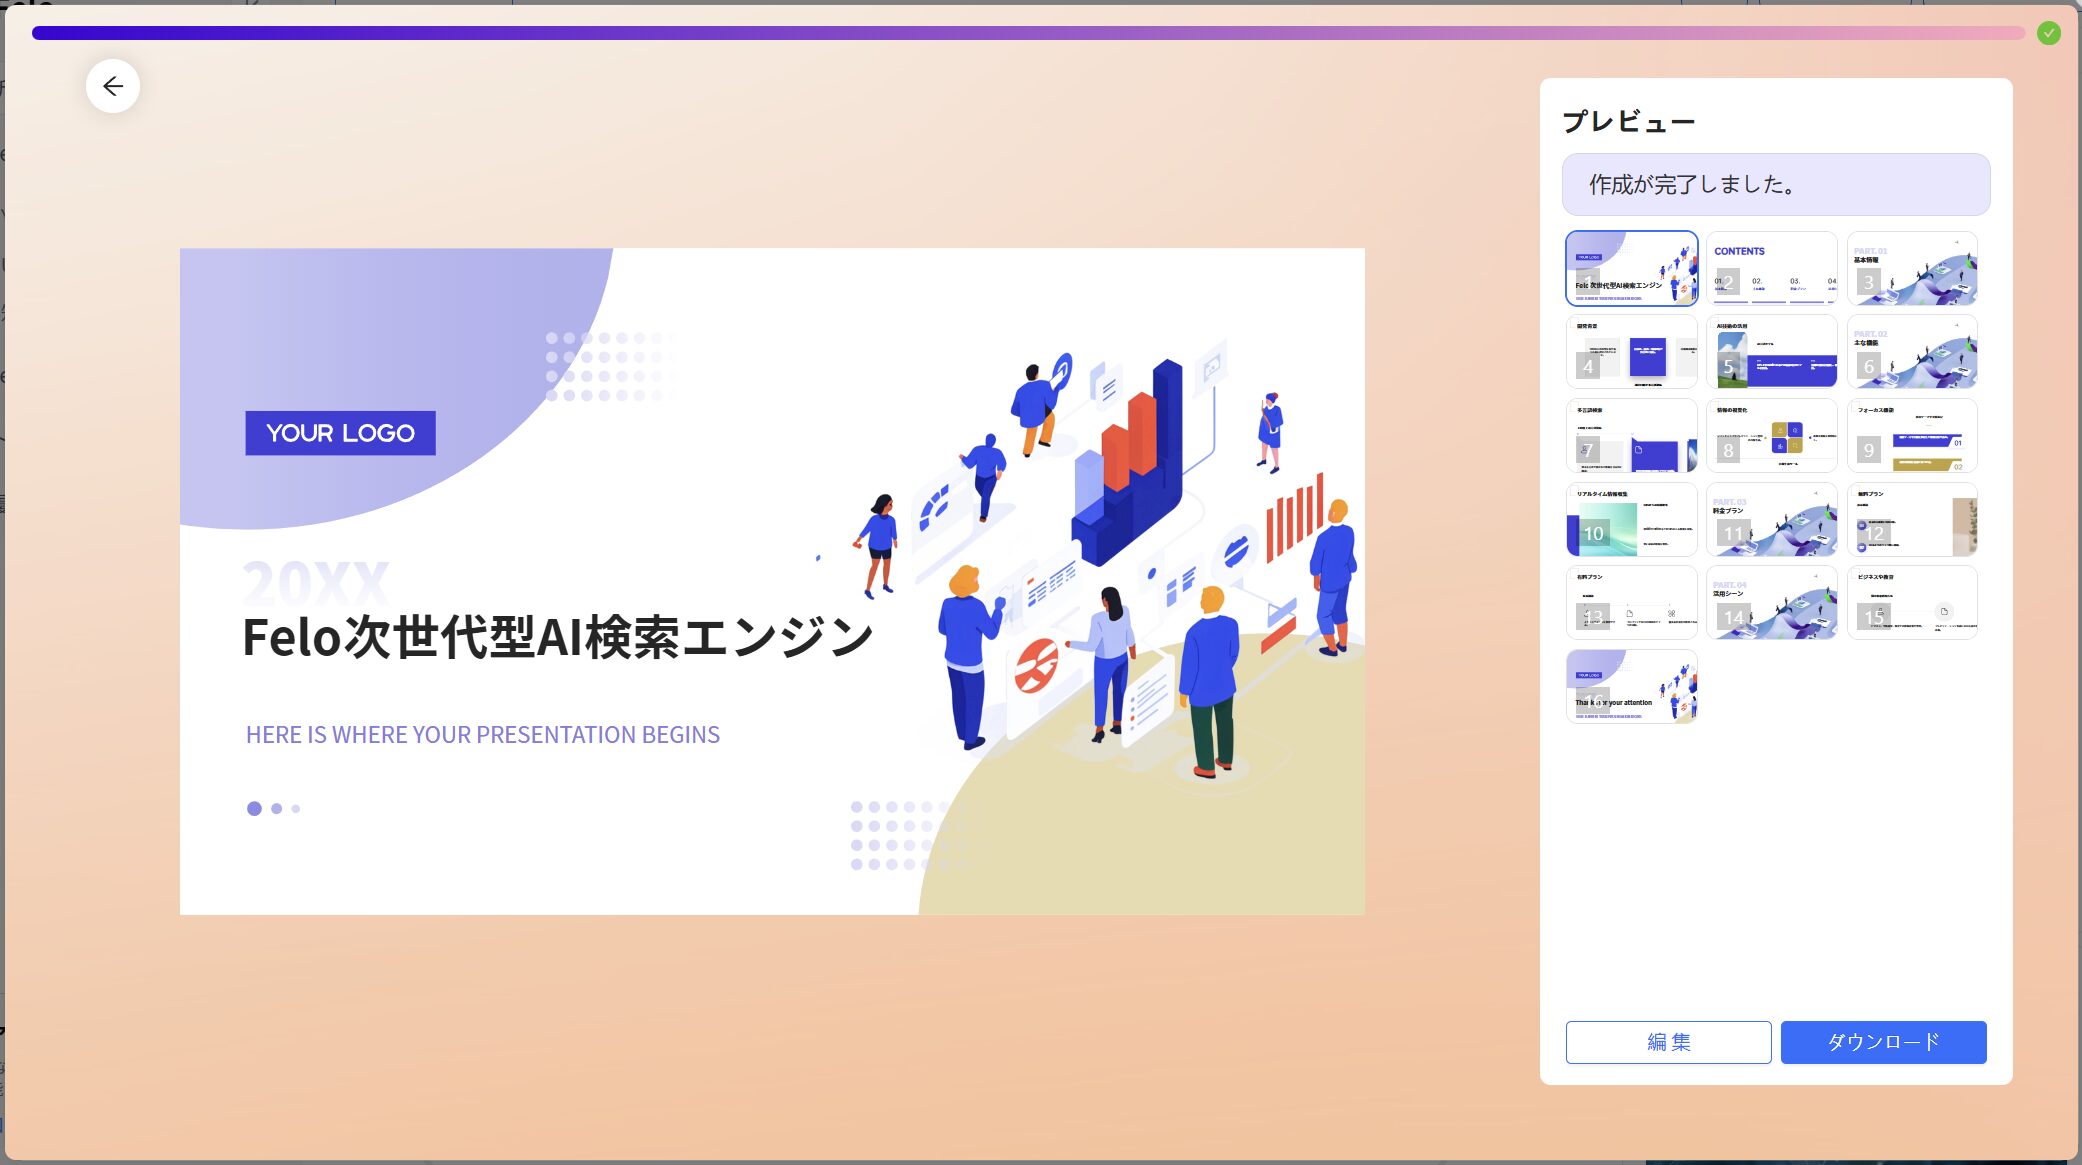Click the 作成が完了しました status message

pos(1776,184)
